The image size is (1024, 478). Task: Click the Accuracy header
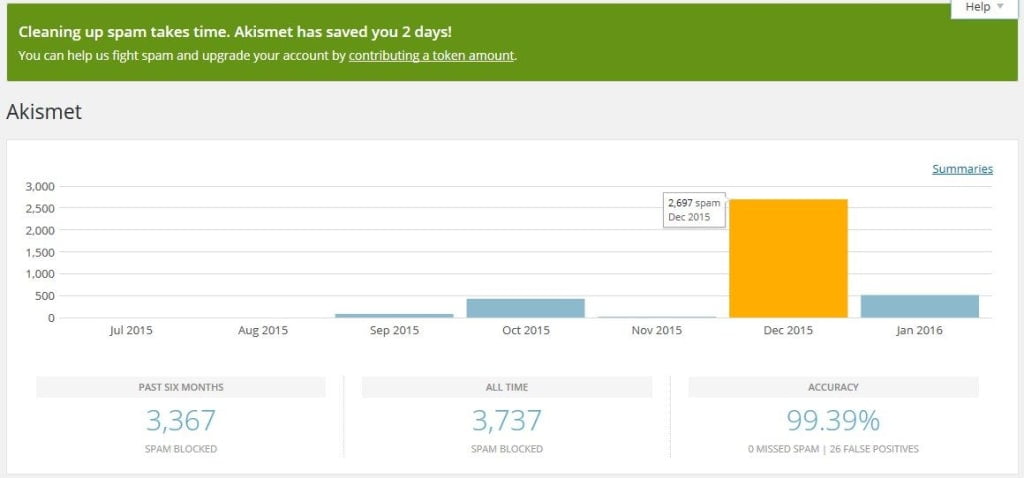833,387
